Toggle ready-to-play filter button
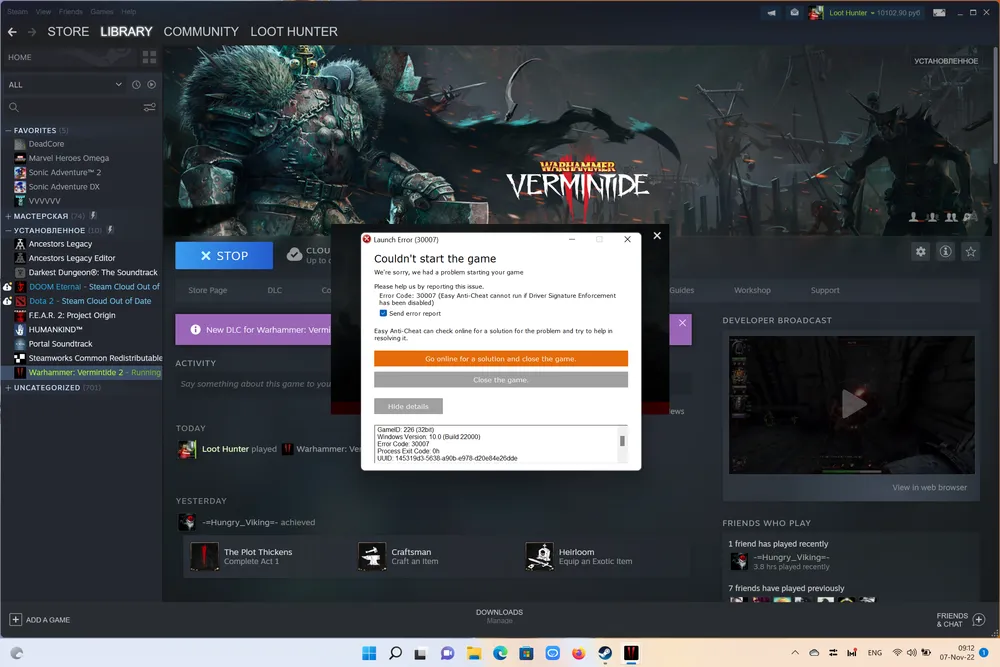 152,85
